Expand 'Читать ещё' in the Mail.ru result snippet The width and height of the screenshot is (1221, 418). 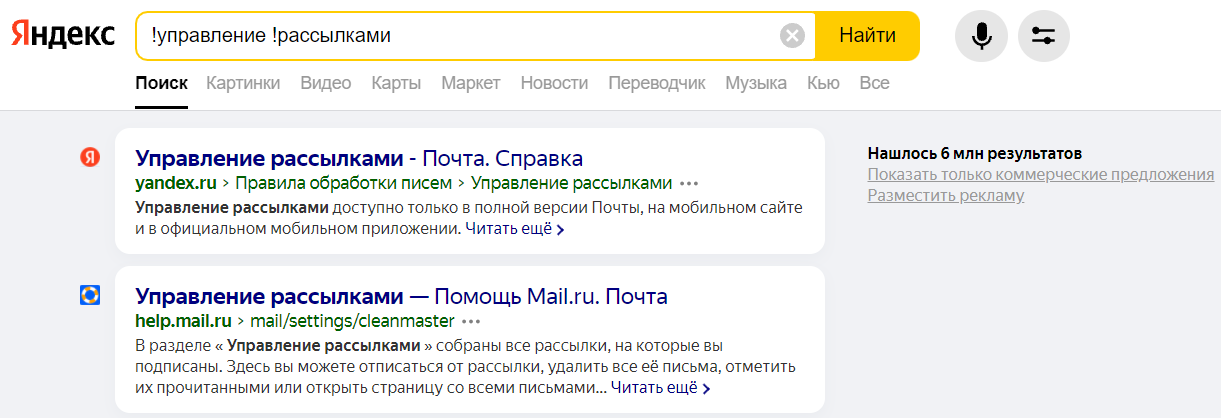coord(661,387)
